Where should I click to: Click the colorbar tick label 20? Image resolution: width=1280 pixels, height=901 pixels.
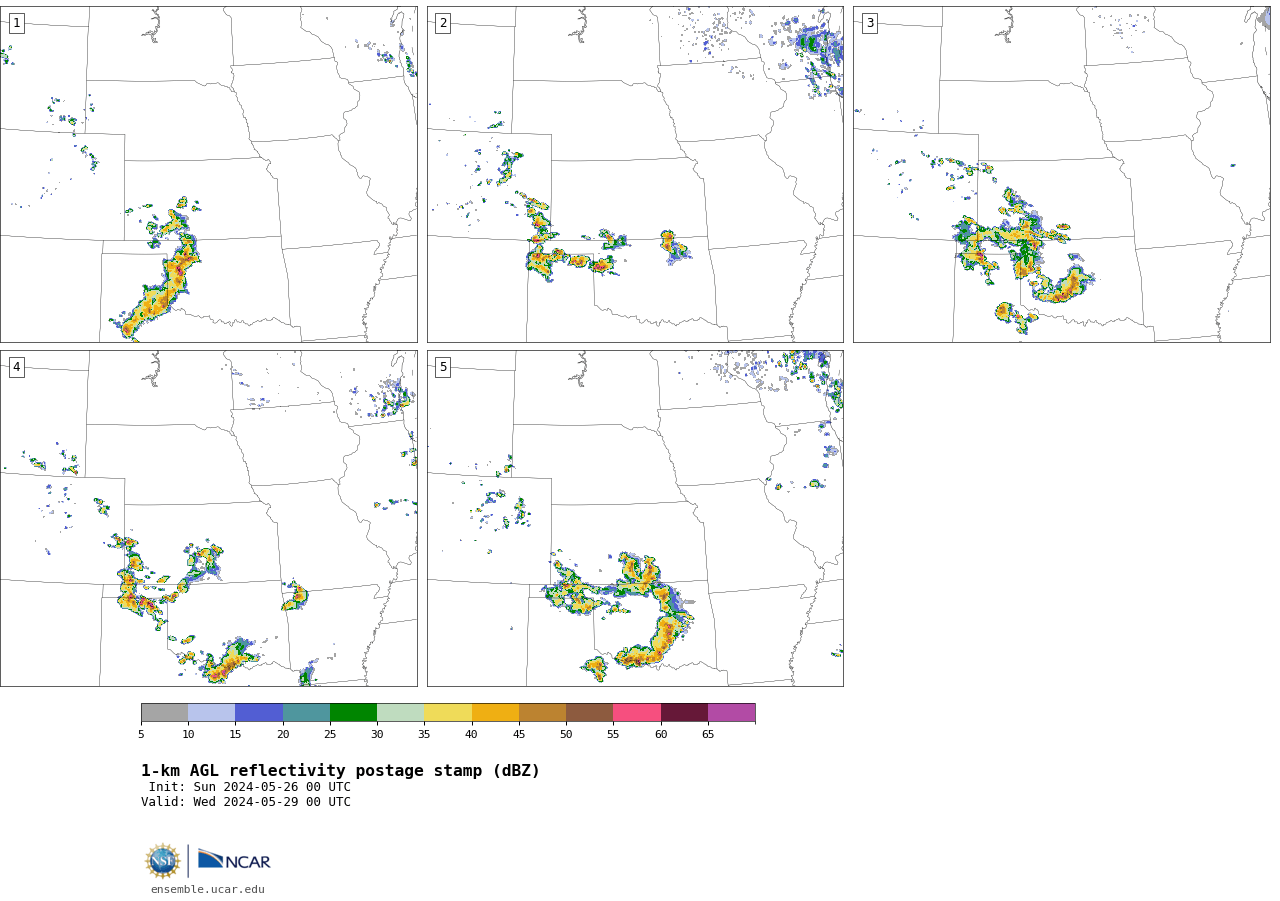click(x=283, y=735)
